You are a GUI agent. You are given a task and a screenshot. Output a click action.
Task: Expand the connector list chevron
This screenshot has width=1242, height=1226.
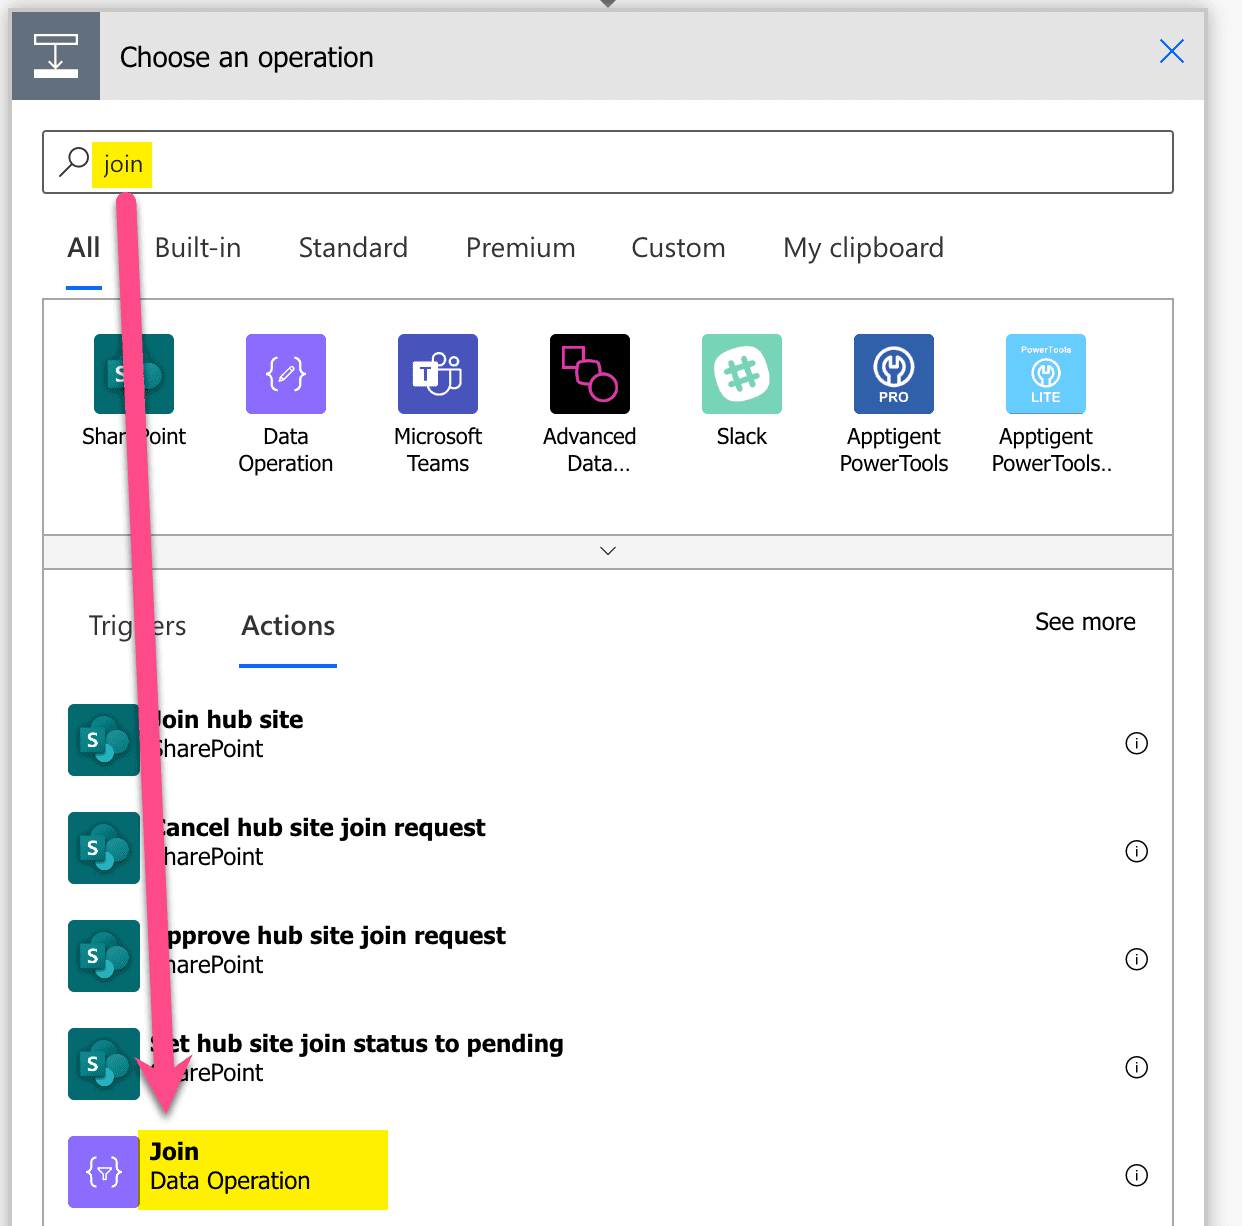607,550
